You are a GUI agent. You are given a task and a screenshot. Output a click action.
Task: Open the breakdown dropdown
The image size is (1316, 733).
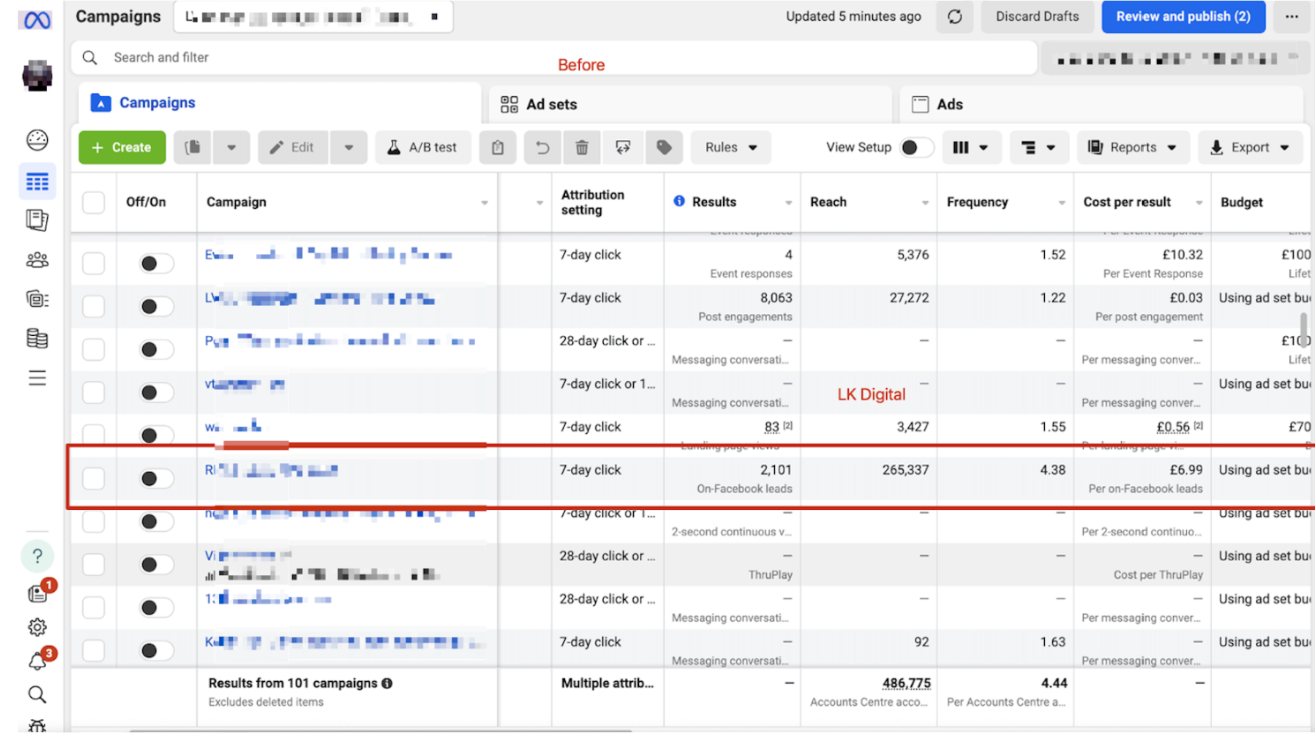1039,147
